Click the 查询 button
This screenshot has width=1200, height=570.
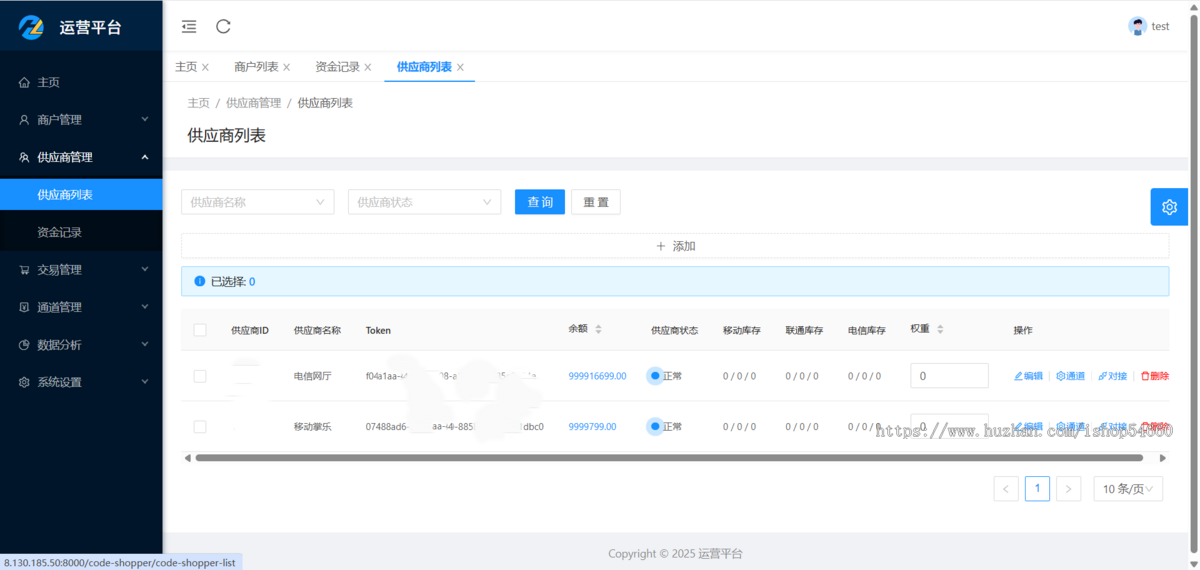coord(540,202)
